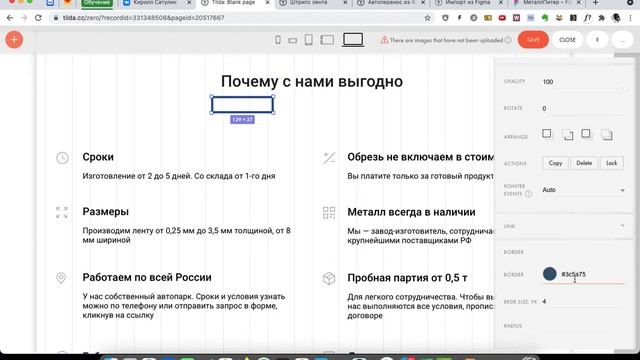Switch to the Штрипс лента browser tab
The height and width of the screenshot is (360, 640).
pyautogui.click(x=309, y=2)
